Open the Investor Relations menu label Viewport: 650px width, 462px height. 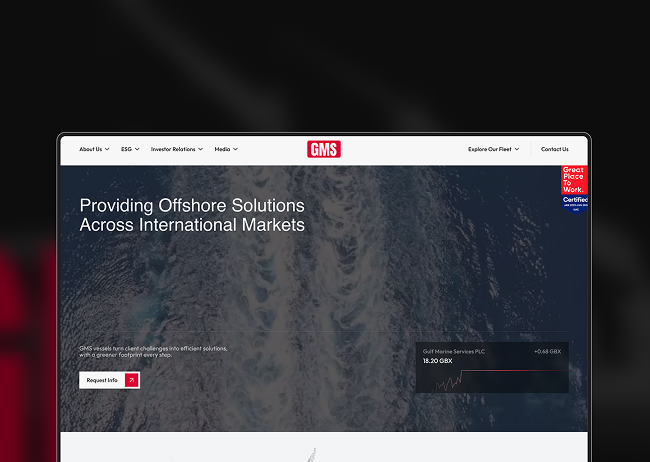click(x=173, y=149)
